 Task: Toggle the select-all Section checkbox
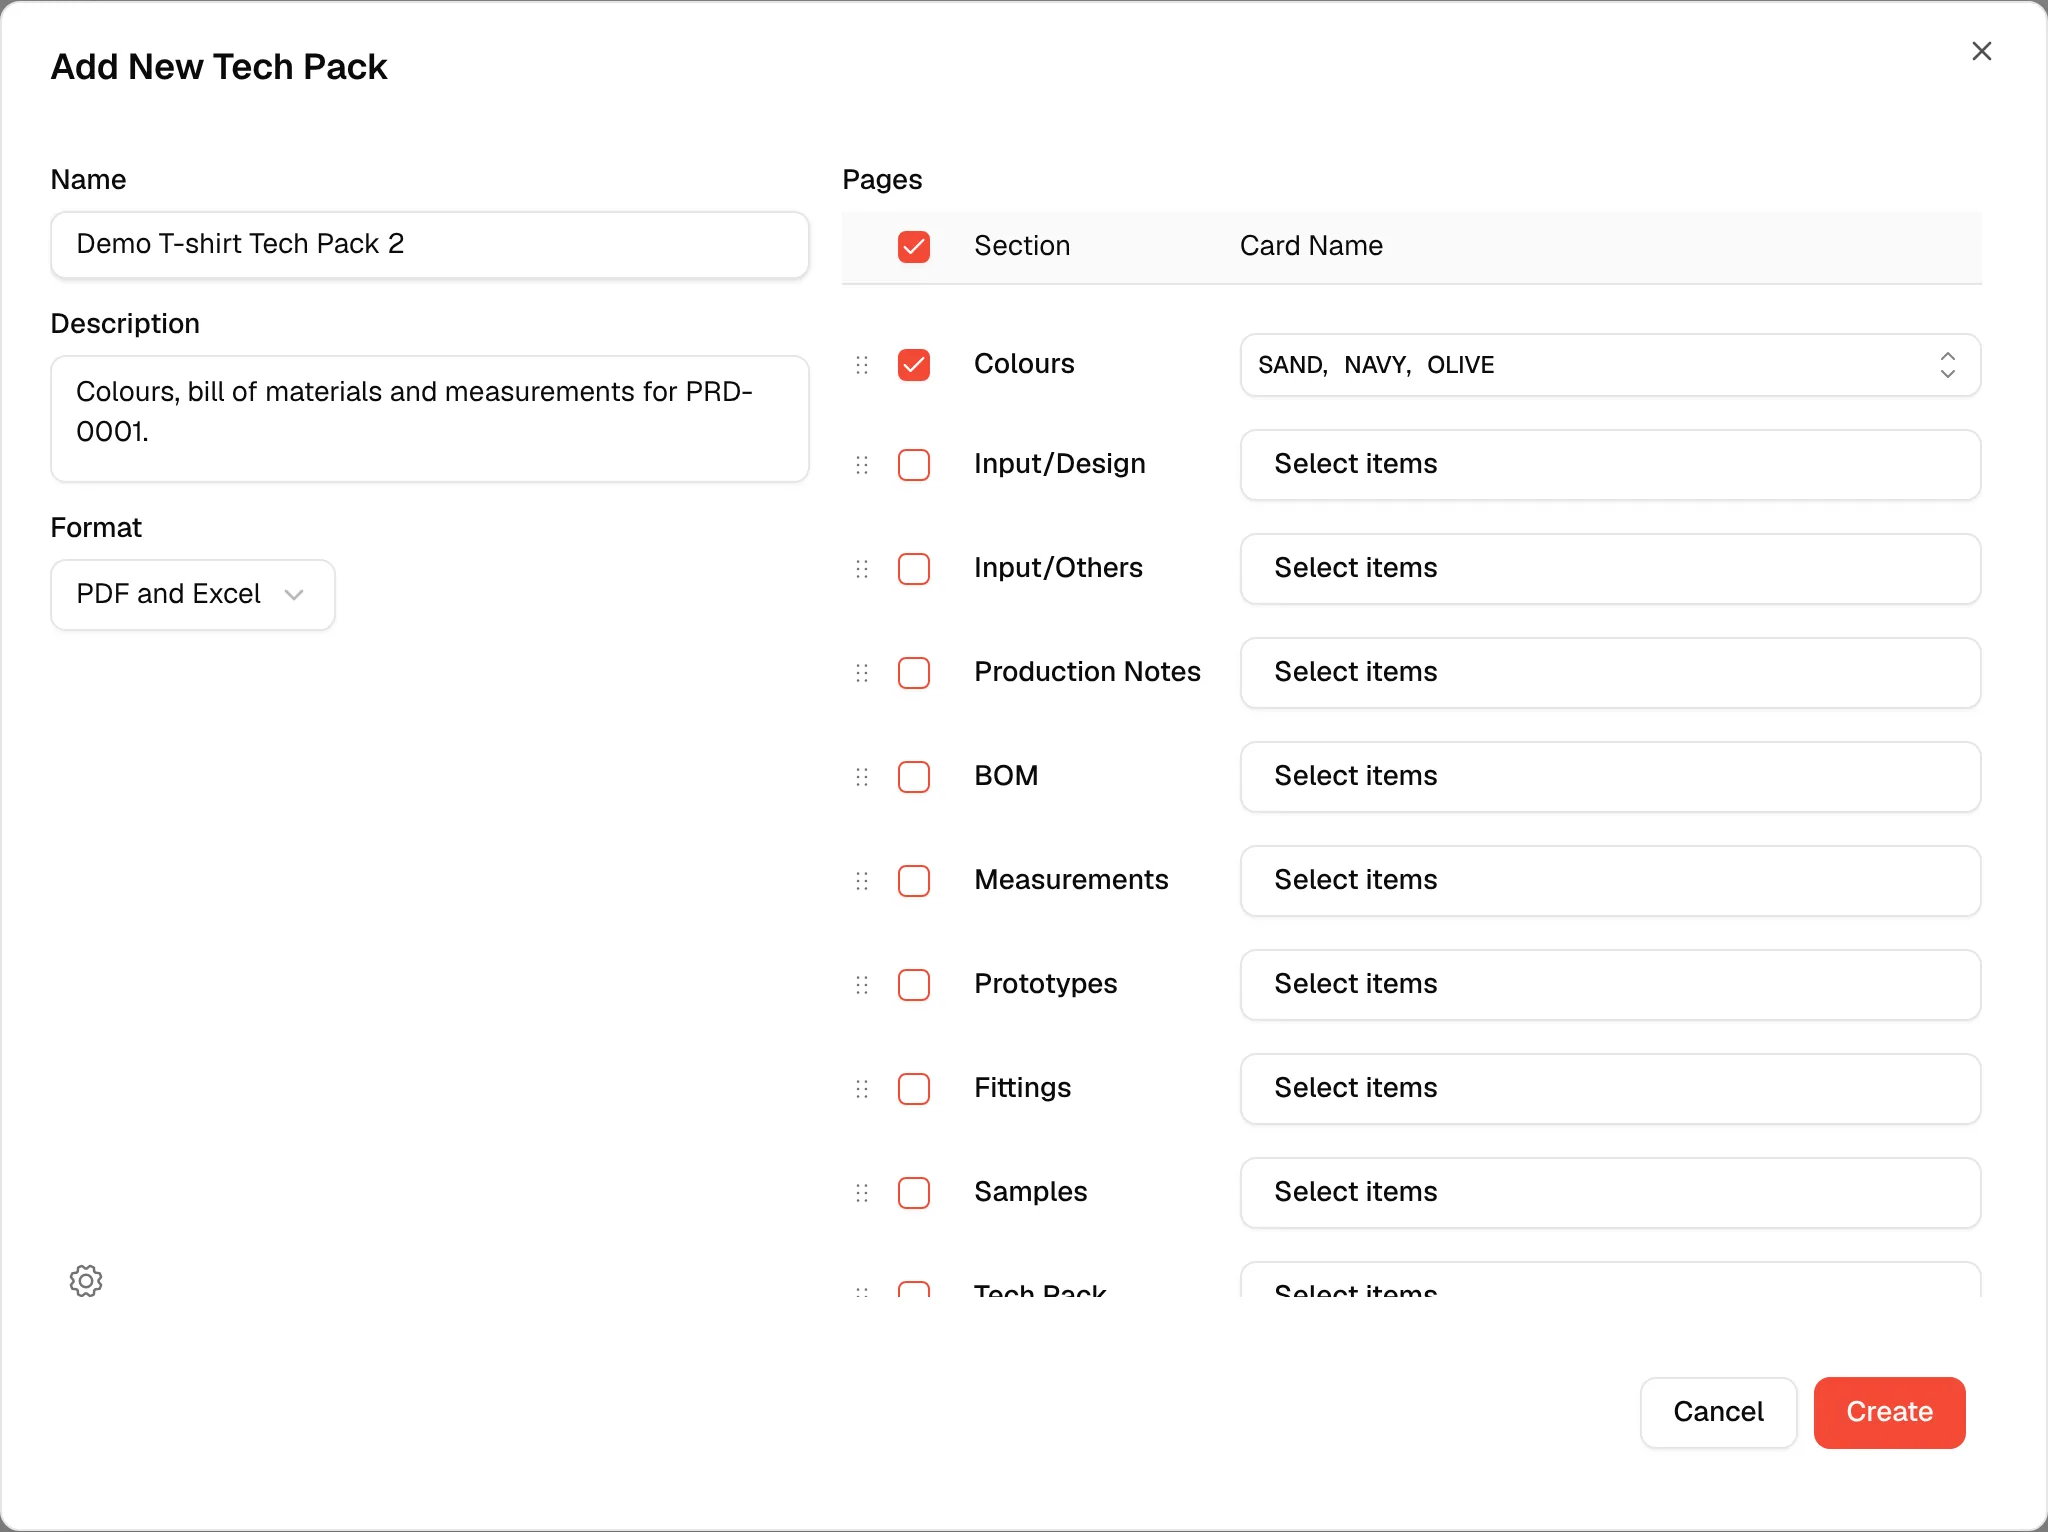pos(914,247)
